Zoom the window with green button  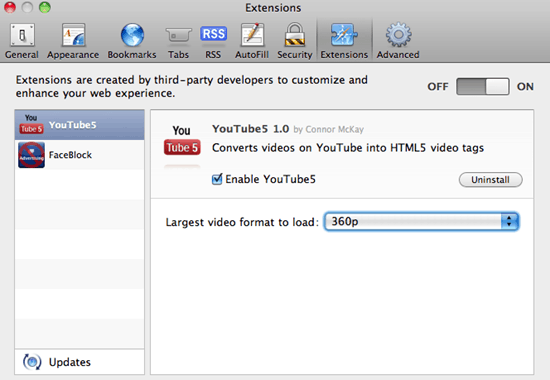point(45,7)
